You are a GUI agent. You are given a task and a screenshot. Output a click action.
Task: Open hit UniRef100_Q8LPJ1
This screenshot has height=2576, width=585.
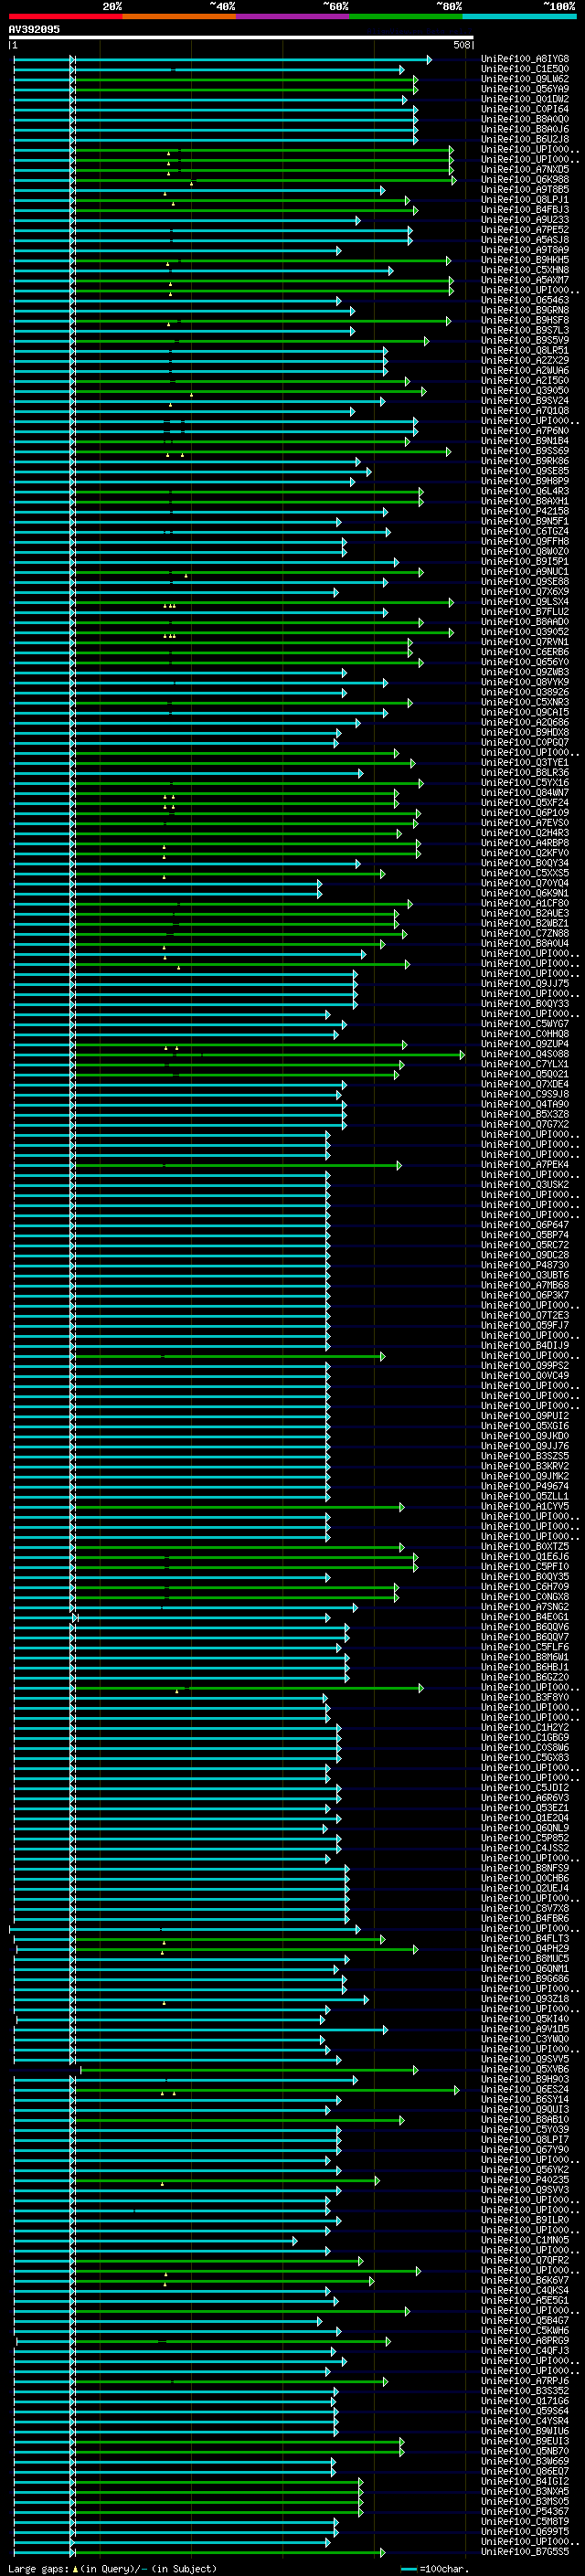pos(525,200)
